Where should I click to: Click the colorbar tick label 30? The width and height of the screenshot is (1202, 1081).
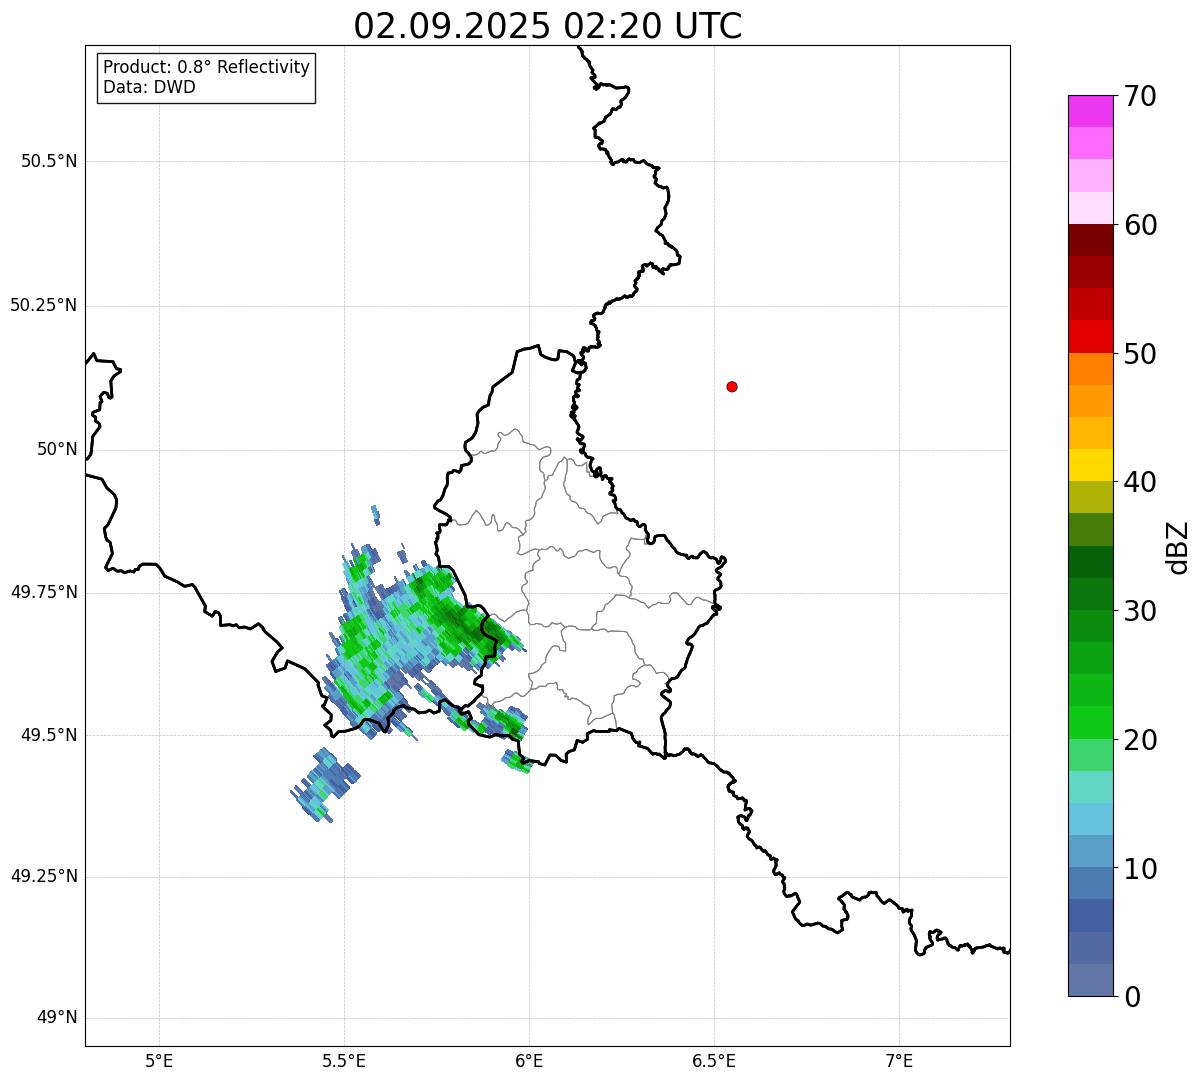(x=1140, y=611)
